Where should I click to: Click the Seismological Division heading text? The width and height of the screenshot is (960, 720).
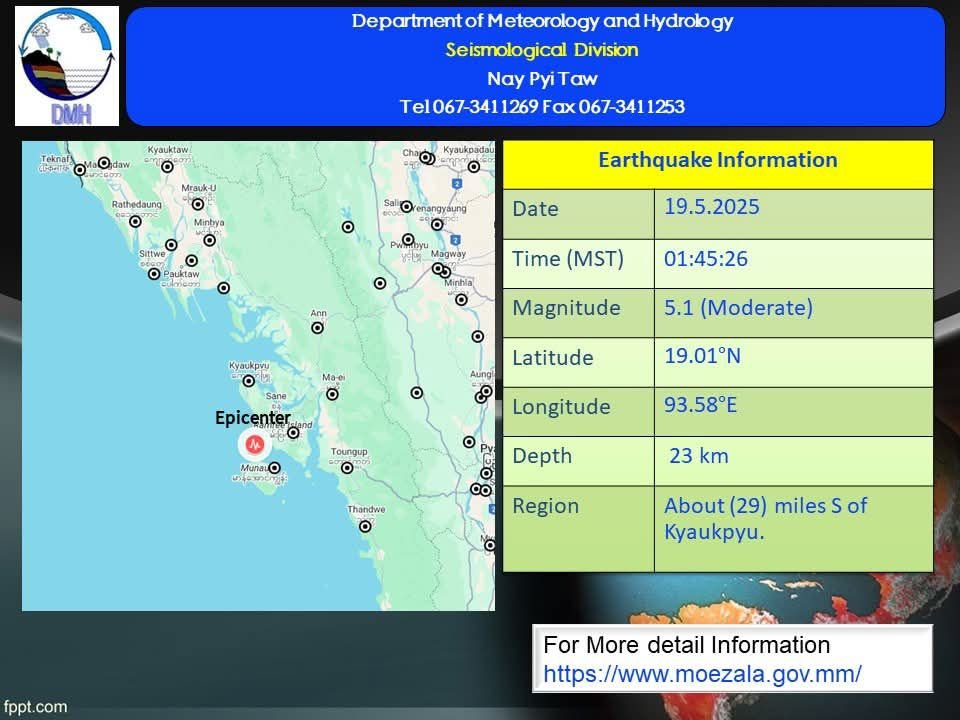click(x=541, y=50)
